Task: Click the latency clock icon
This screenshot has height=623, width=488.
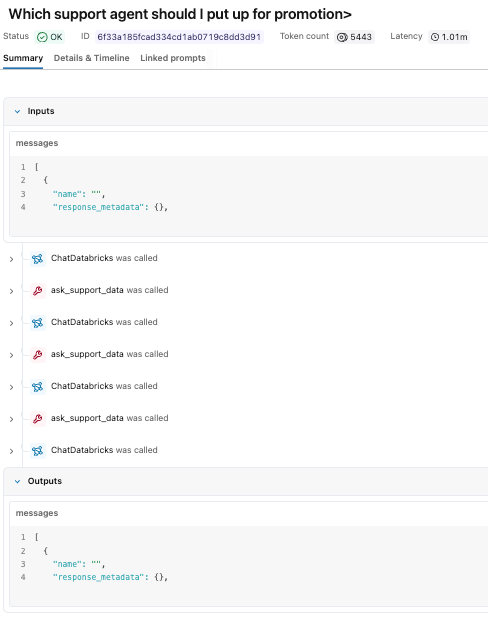Action: click(x=435, y=37)
